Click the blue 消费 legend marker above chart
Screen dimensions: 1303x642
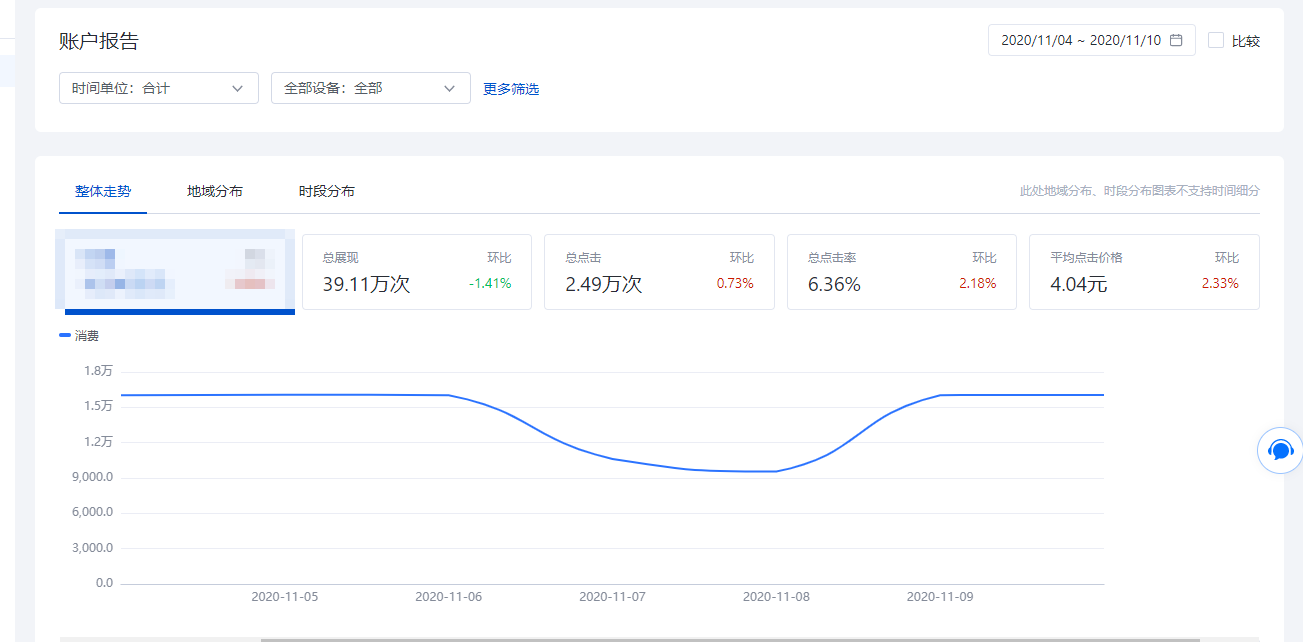pyautogui.click(x=65, y=336)
